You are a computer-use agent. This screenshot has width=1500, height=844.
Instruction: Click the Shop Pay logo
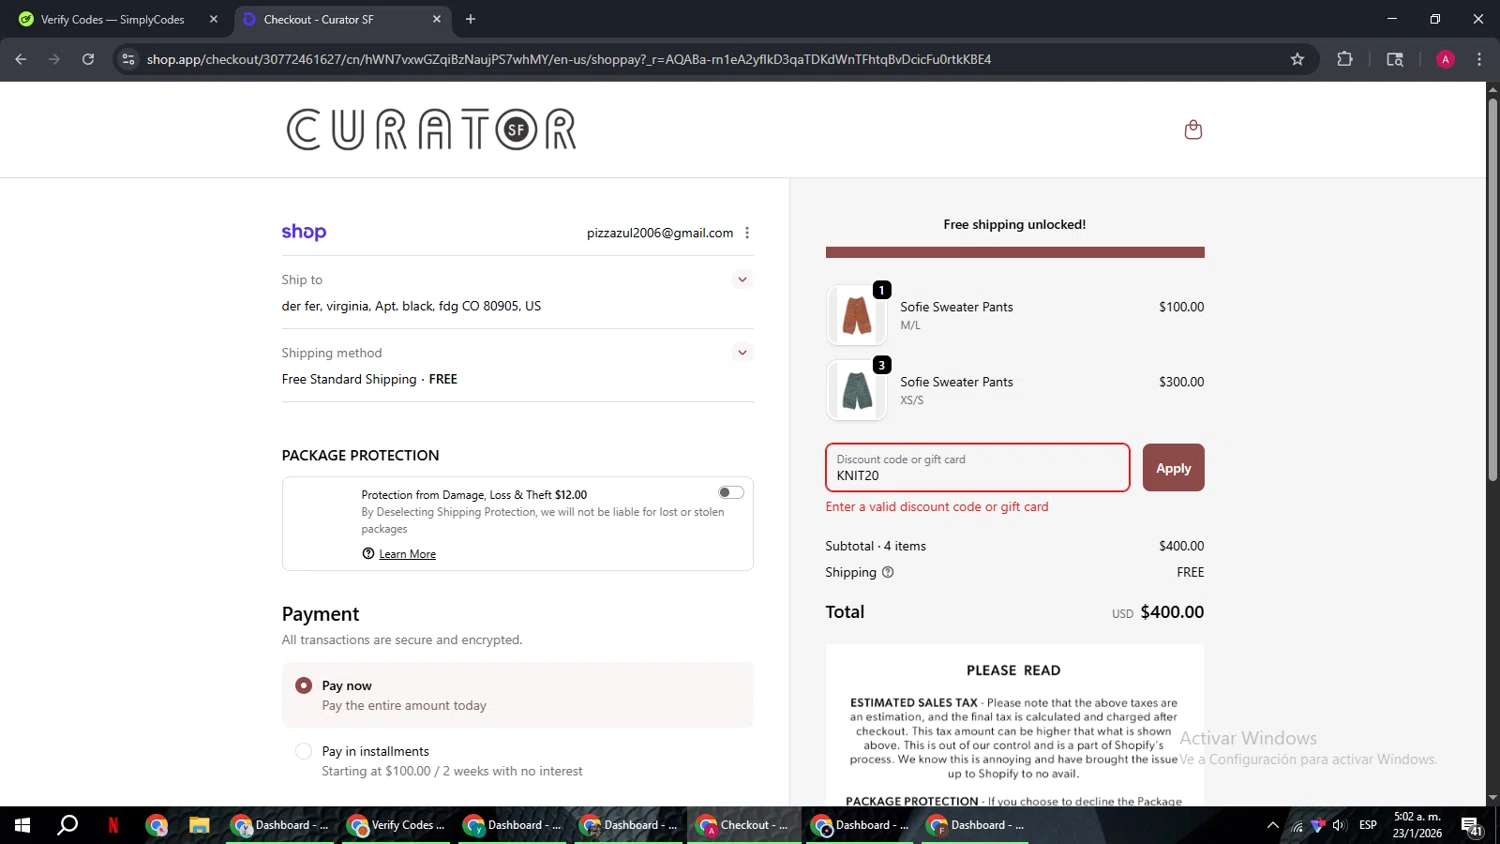pos(304,232)
